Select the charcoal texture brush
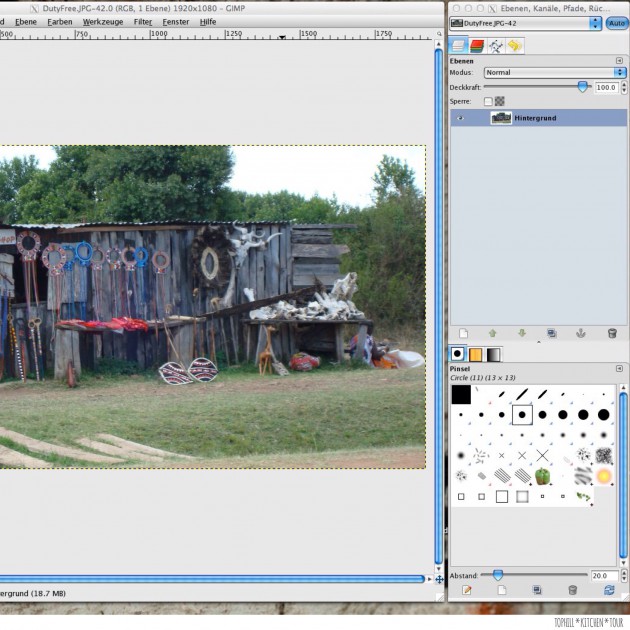Viewport: 630px width, 630px height. point(603,456)
